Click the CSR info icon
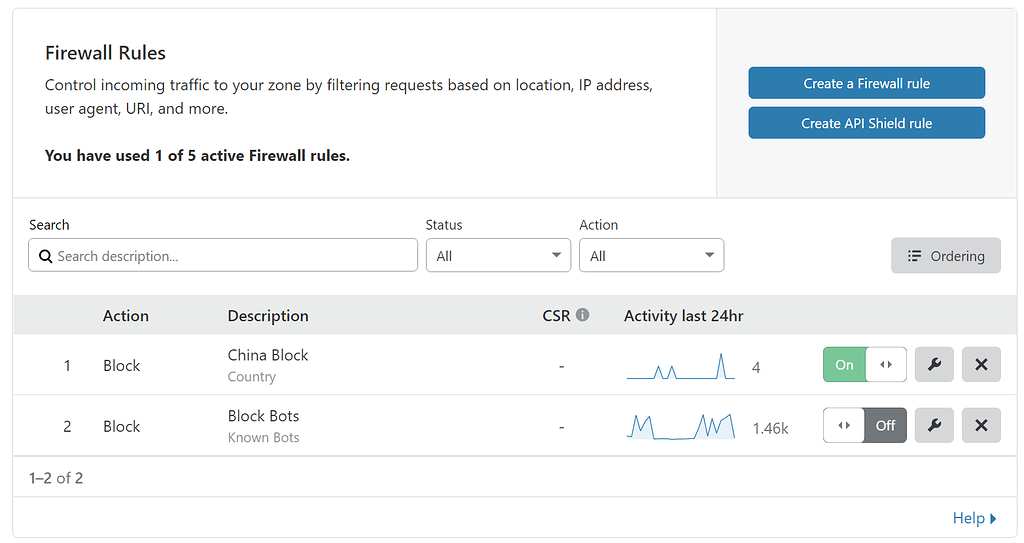 point(582,315)
